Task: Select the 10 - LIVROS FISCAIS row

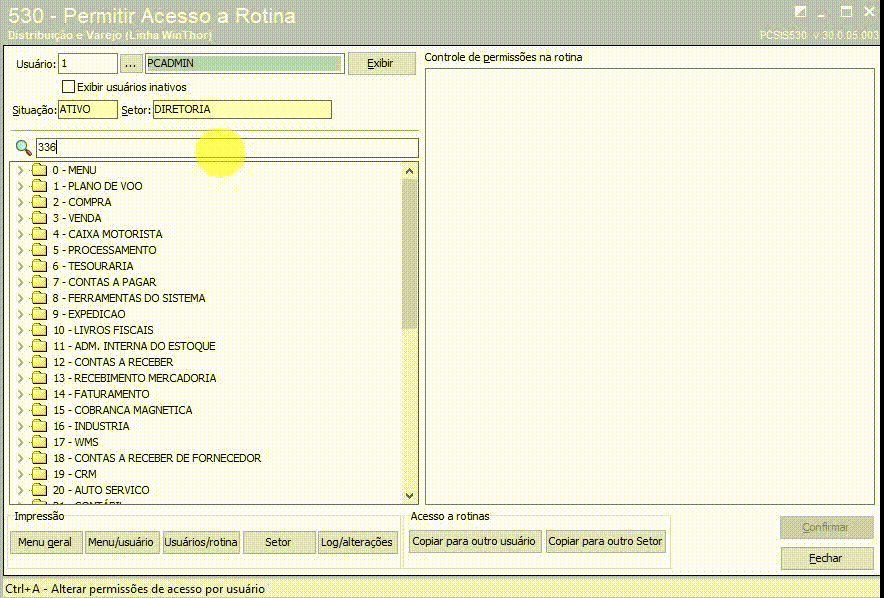Action: (103, 330)
